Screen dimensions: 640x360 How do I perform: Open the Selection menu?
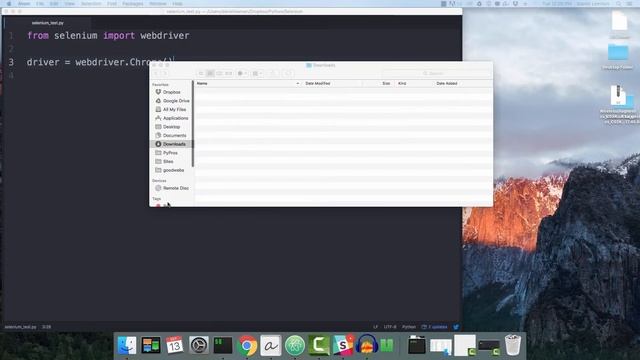click(91, 4)
